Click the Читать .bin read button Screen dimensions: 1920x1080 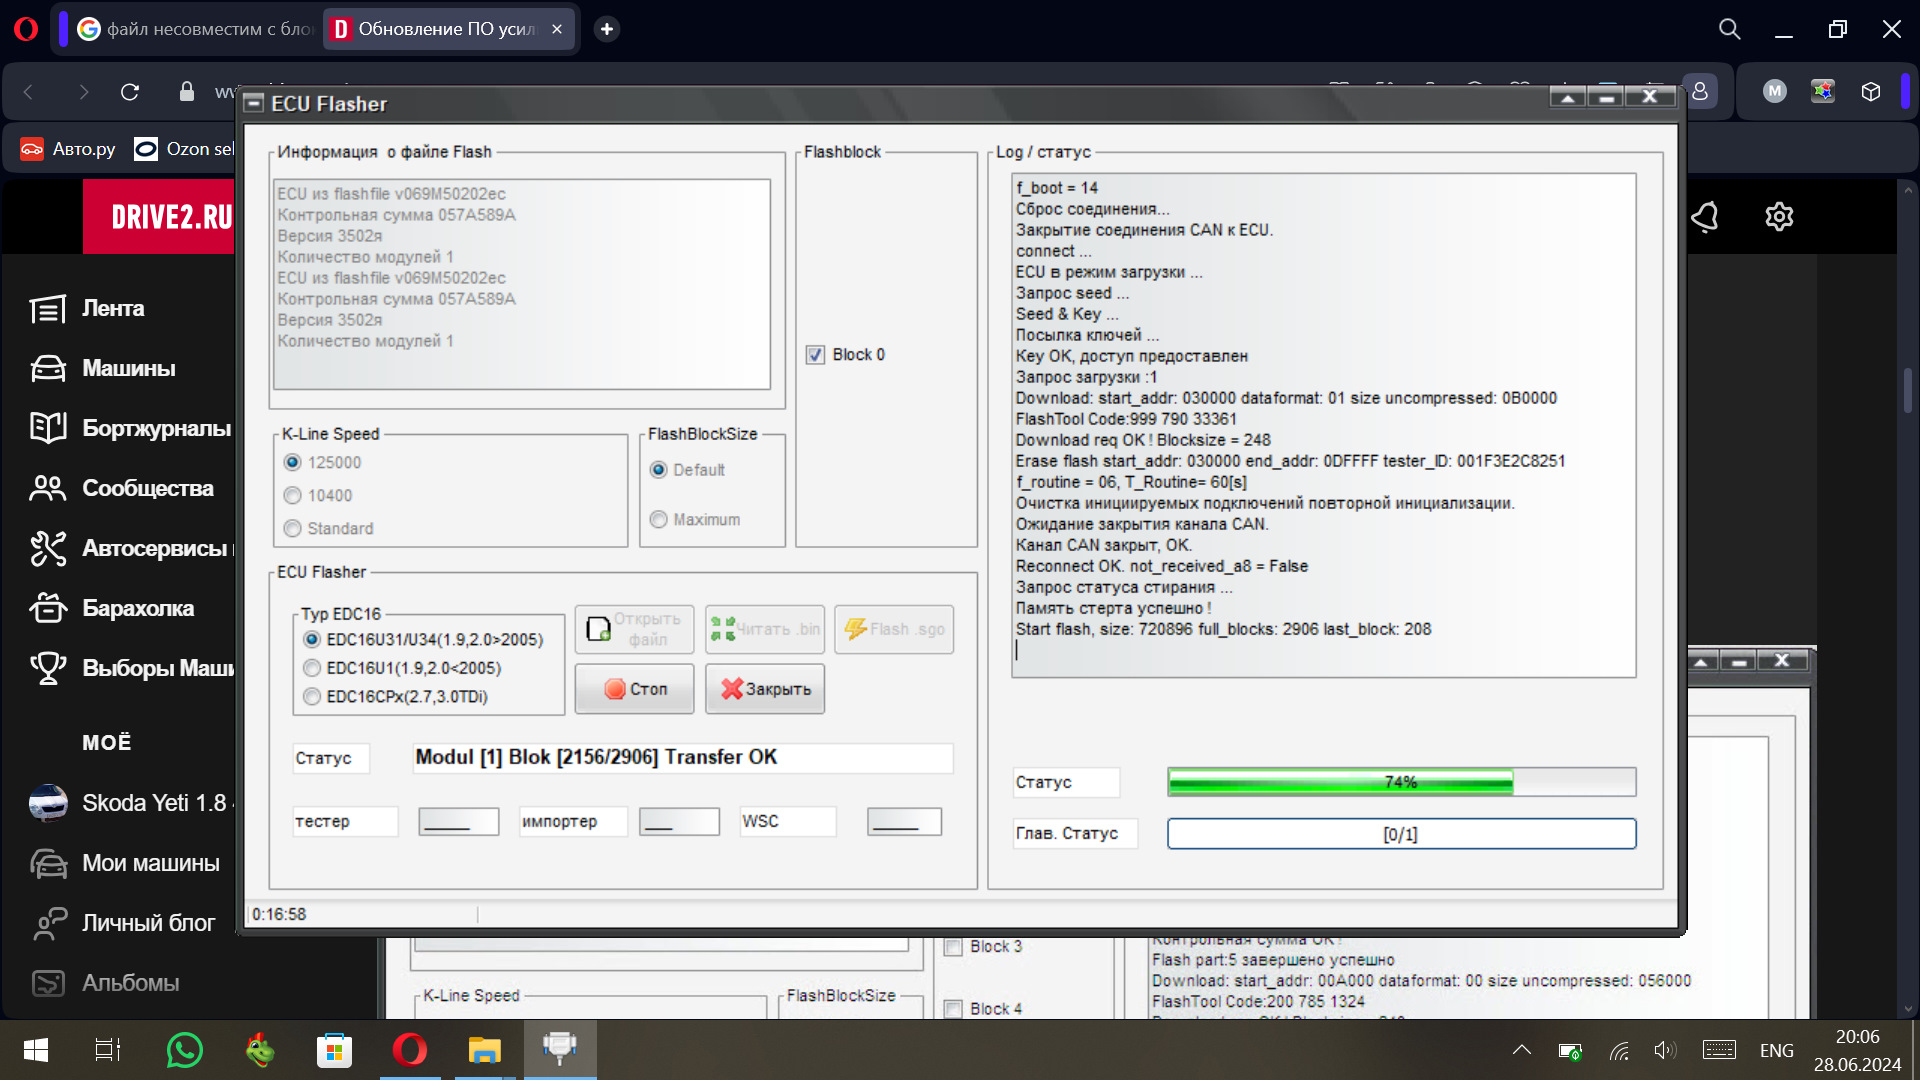[x=765, y=629]
